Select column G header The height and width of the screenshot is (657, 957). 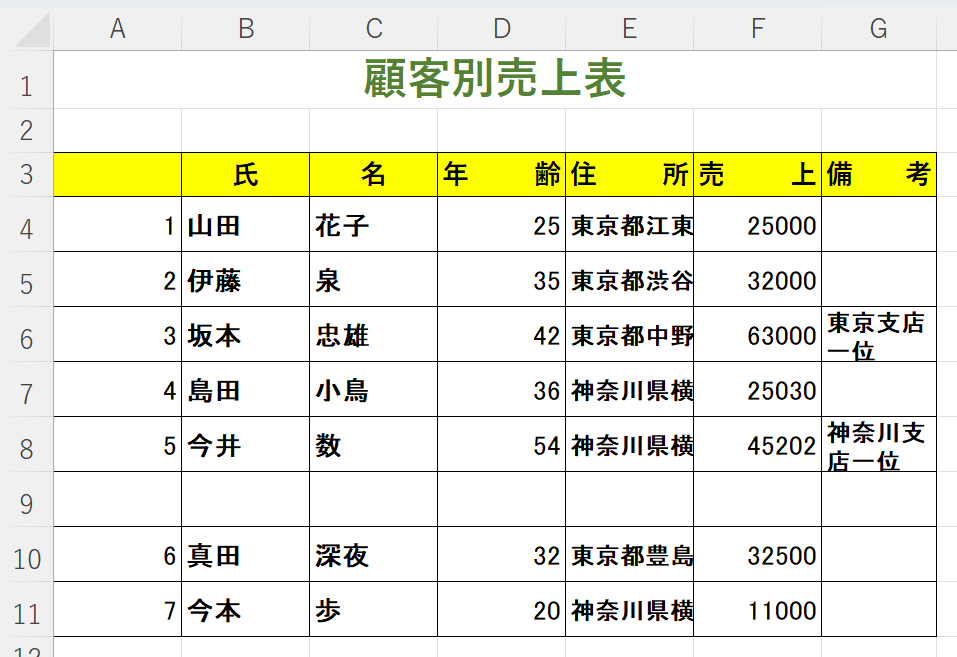pyautogui.click(x=878, y=30)
